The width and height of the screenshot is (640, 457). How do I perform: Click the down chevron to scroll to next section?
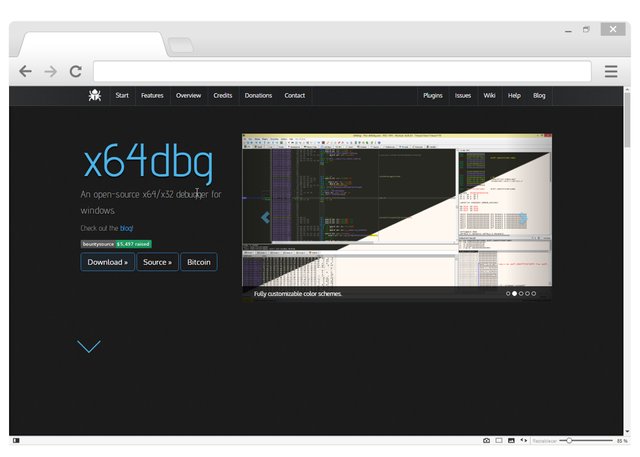click(89, 346)
